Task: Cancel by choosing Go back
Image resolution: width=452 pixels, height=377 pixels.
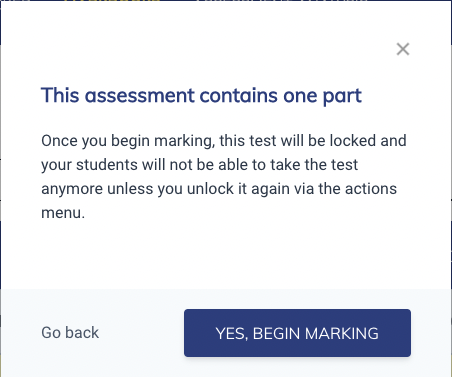Action: point(70,333)
